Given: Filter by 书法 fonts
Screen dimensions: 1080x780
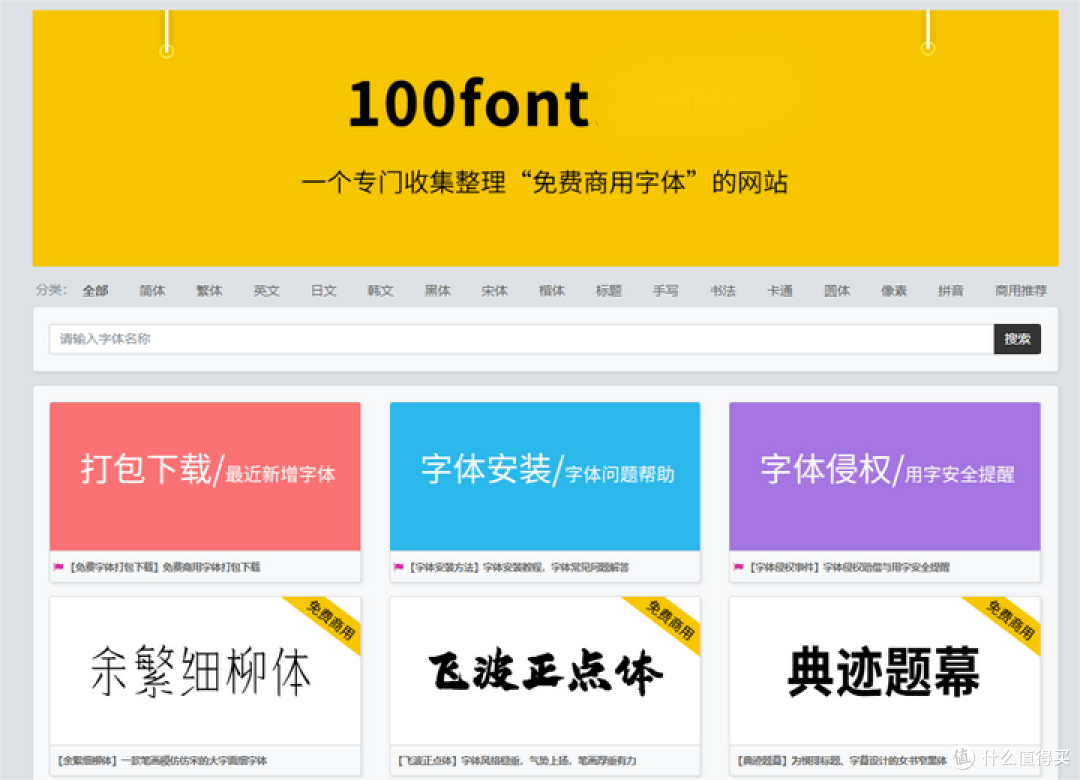Looking at the screenshot, I should click(723, 291).
